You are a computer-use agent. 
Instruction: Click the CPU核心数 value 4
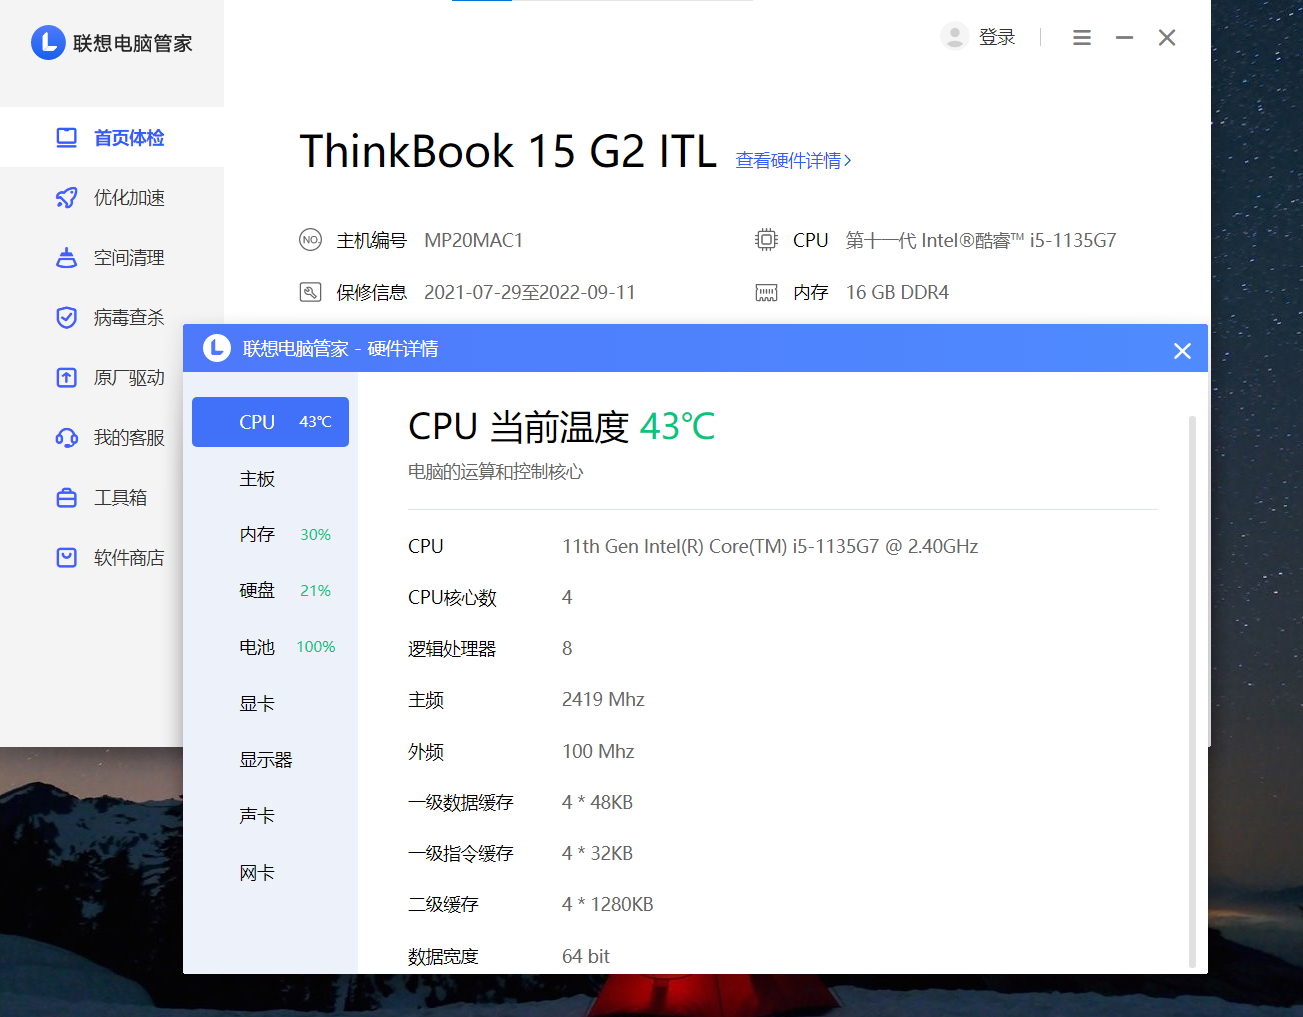567,597
